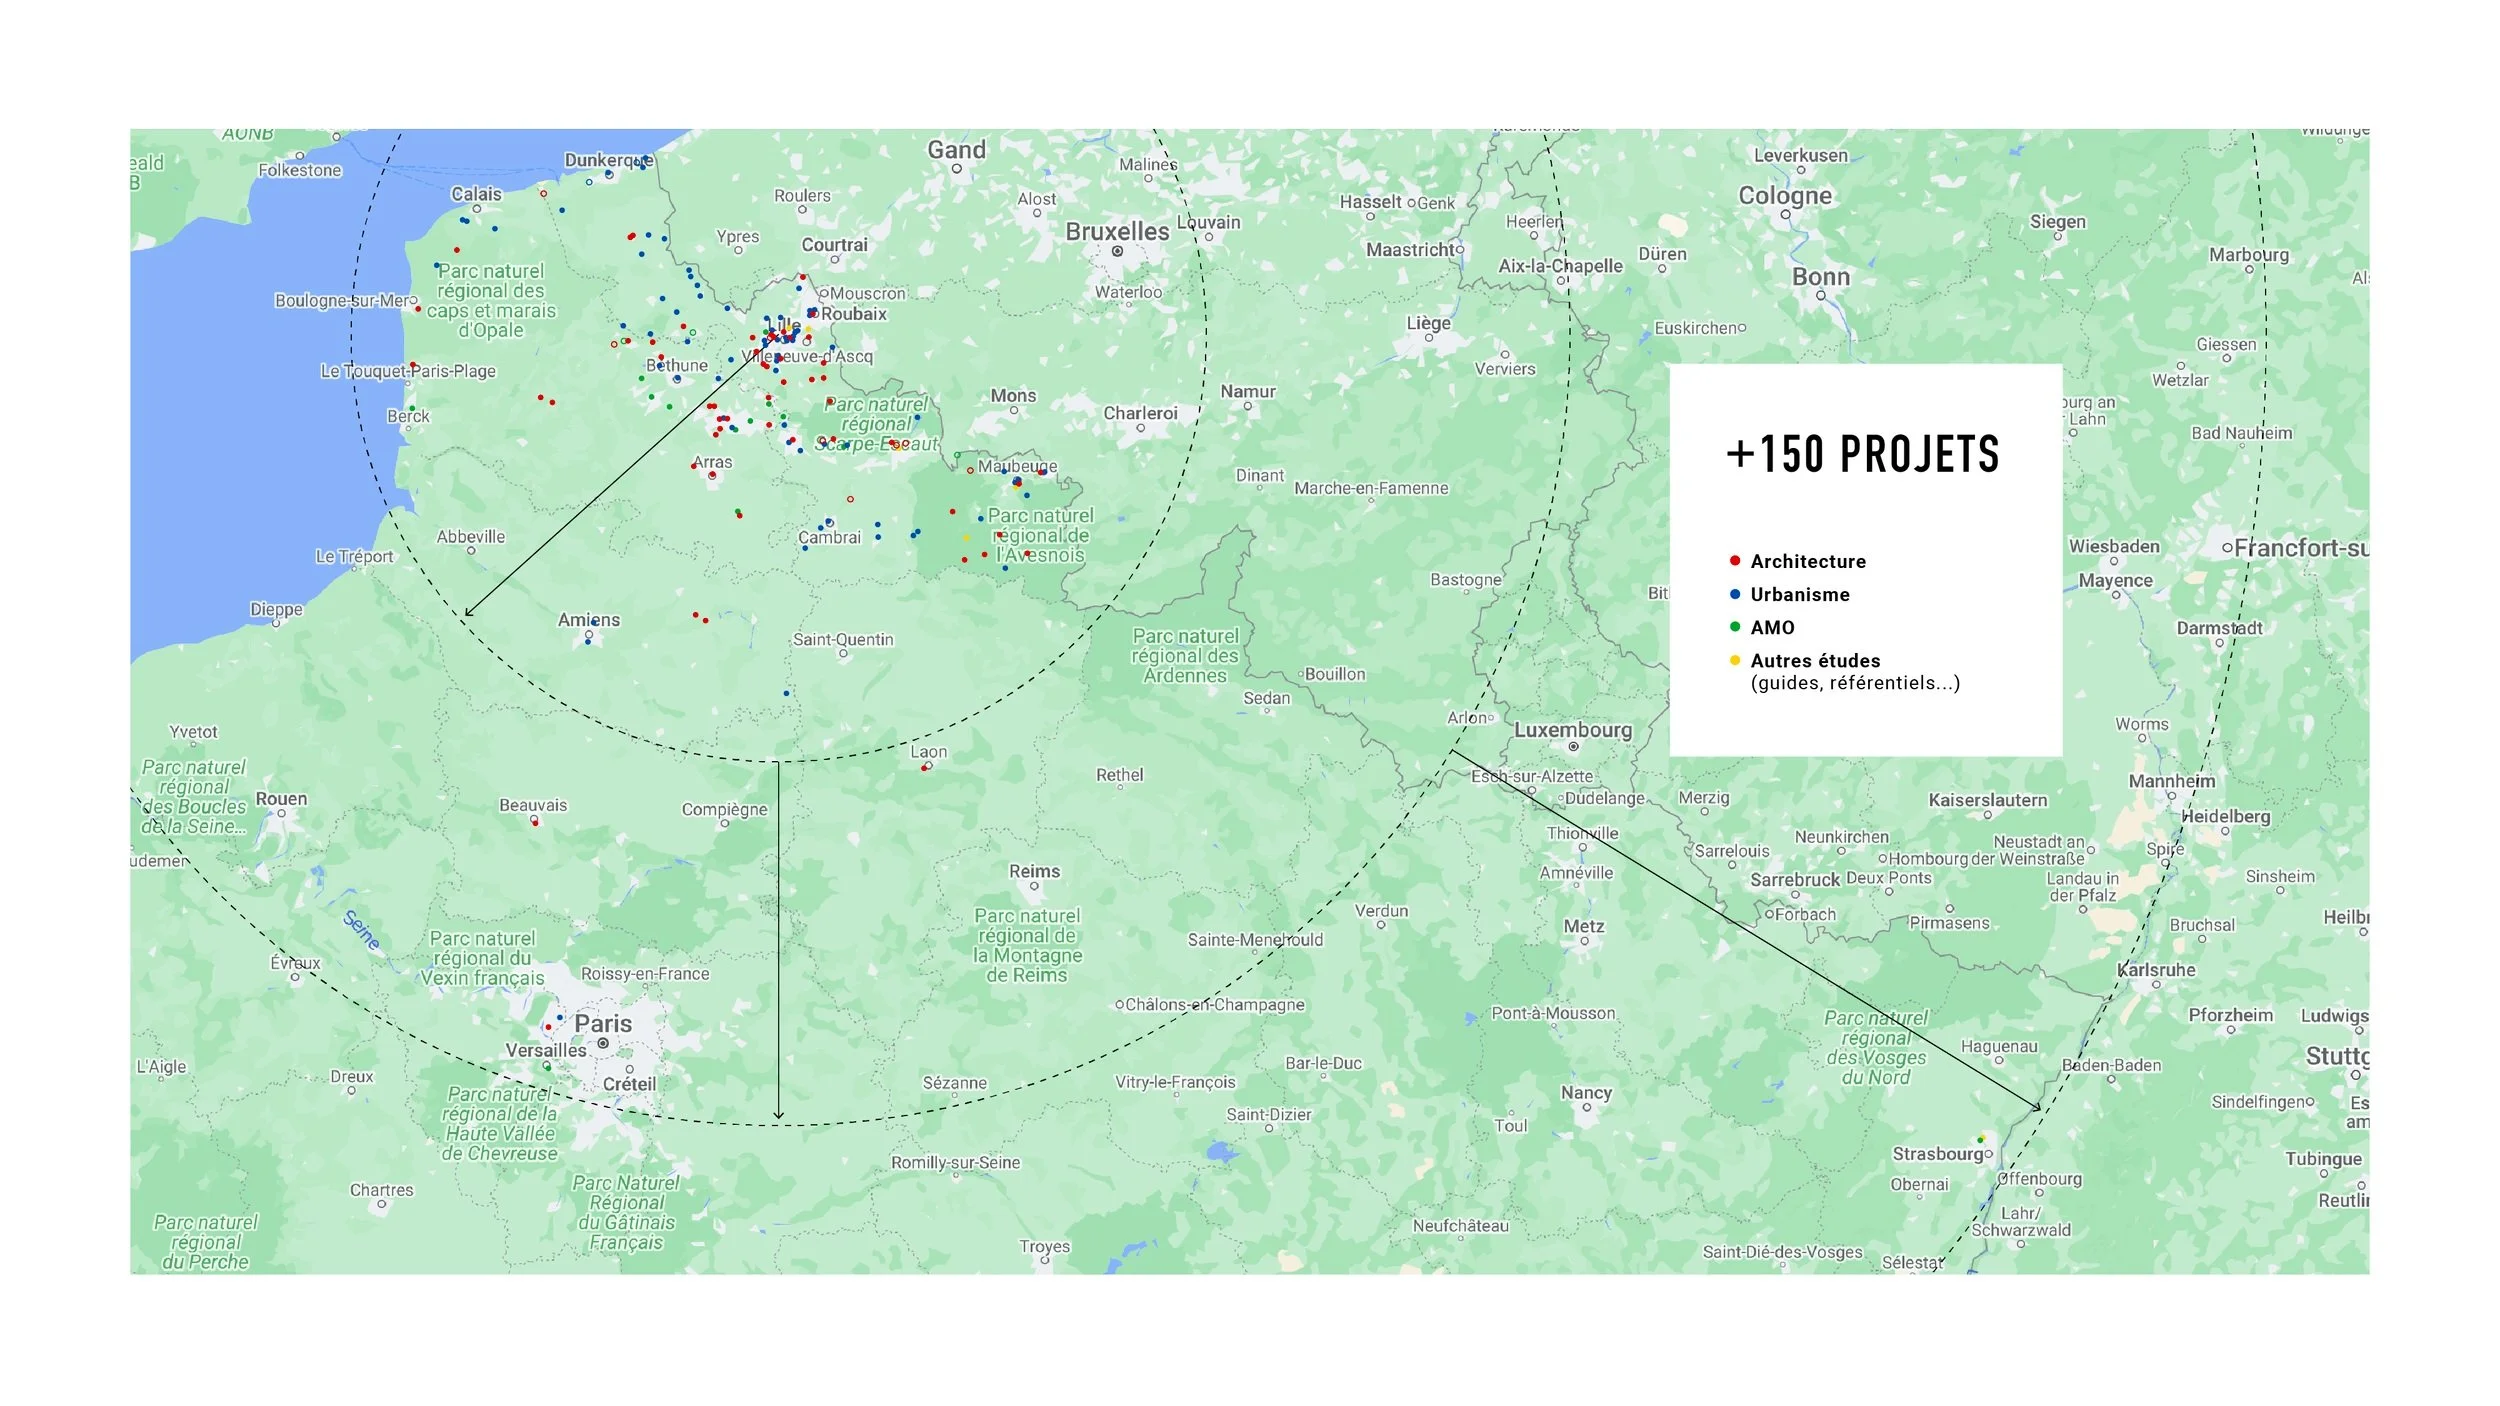Viewport: 2500px width, 1406px height.
Task: Click the +150 PROJETS title text
Action: (x=1863, y=454)
